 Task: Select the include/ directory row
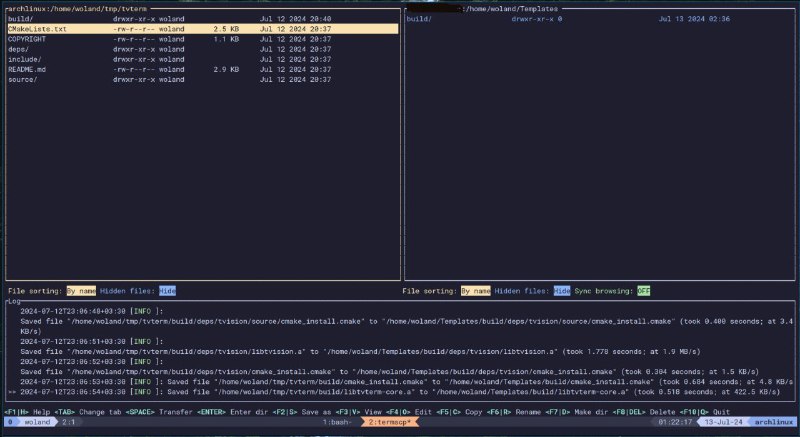tap(203, 59)
